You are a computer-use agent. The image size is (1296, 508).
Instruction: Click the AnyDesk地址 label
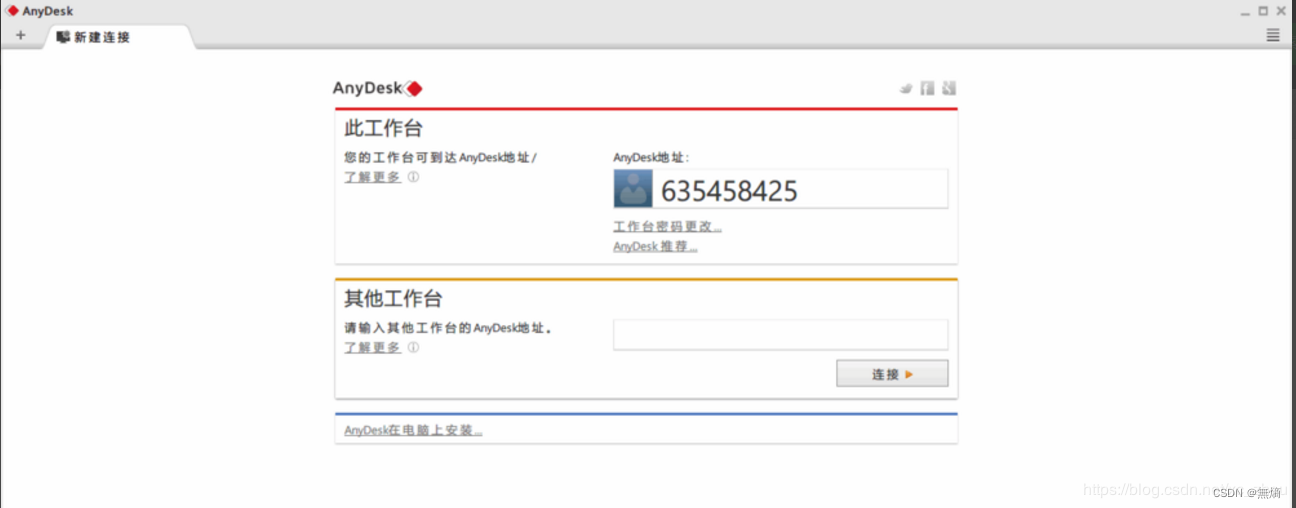tap(651, 157)
